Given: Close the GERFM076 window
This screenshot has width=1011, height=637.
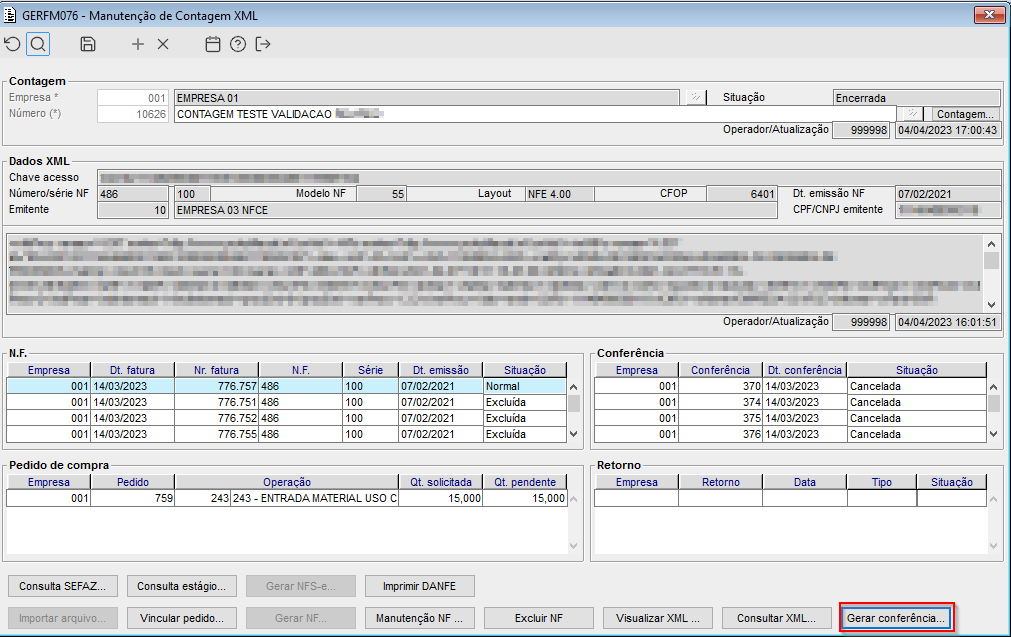Looking at the screenshot, I should pos(989,15).
